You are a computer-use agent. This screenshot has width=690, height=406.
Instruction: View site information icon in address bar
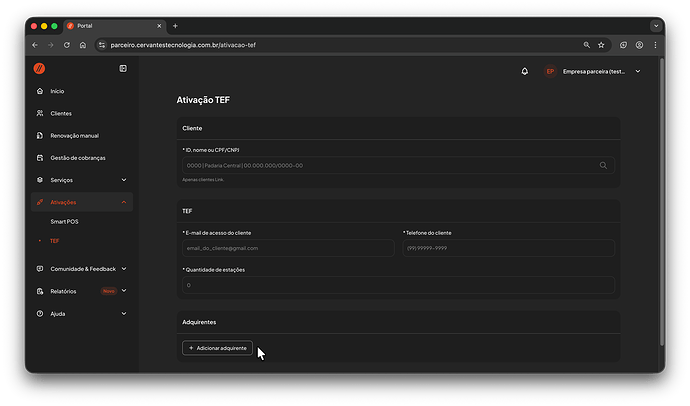[x=102, y=45]
